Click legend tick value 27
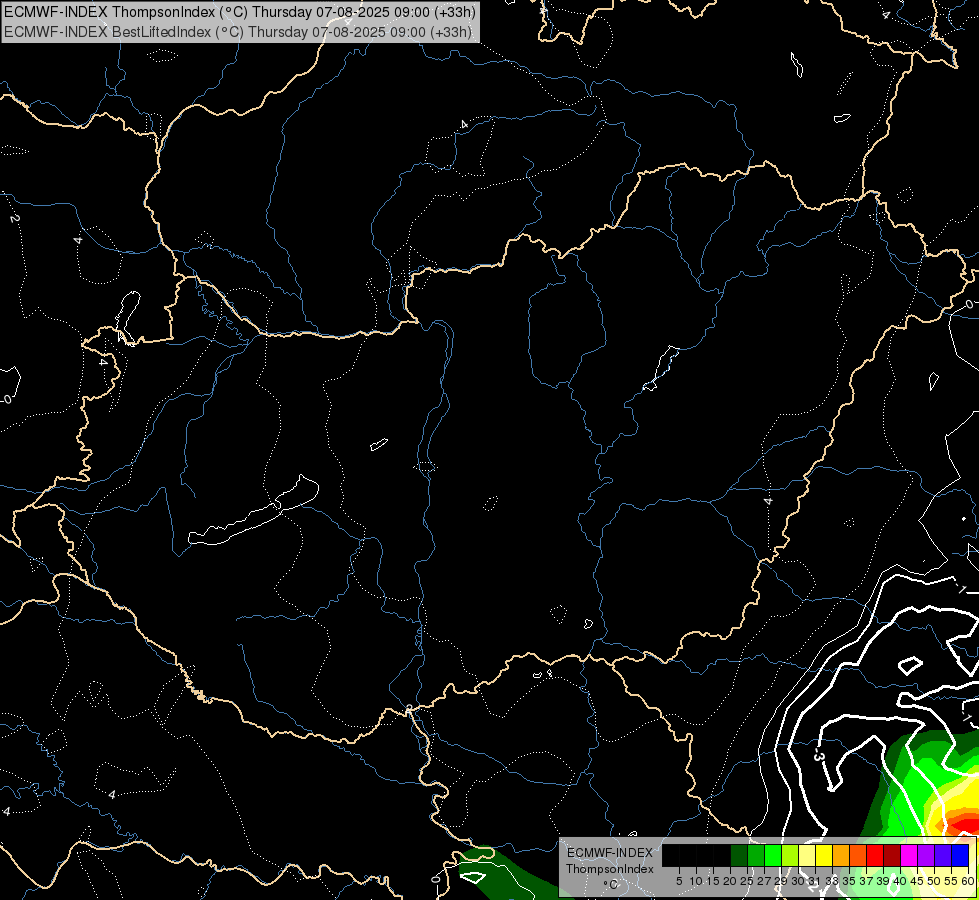Image resolution: width=979 pixels, height=900 pixels. (x=764, y=881)
